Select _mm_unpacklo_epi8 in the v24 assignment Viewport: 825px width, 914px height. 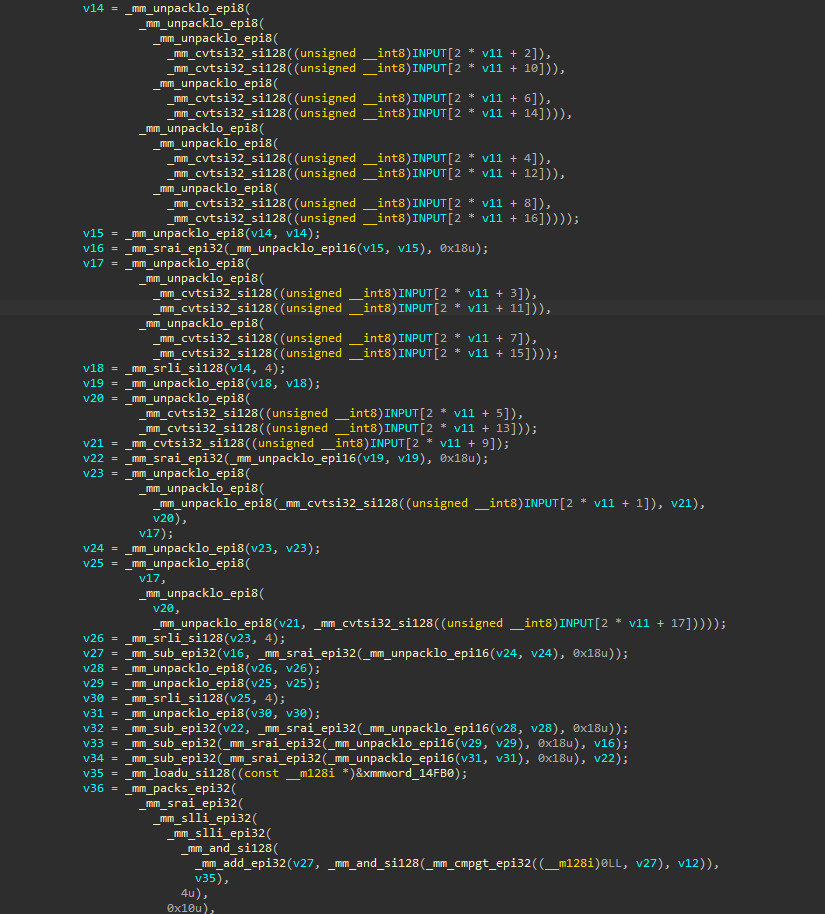coord(185,549)
